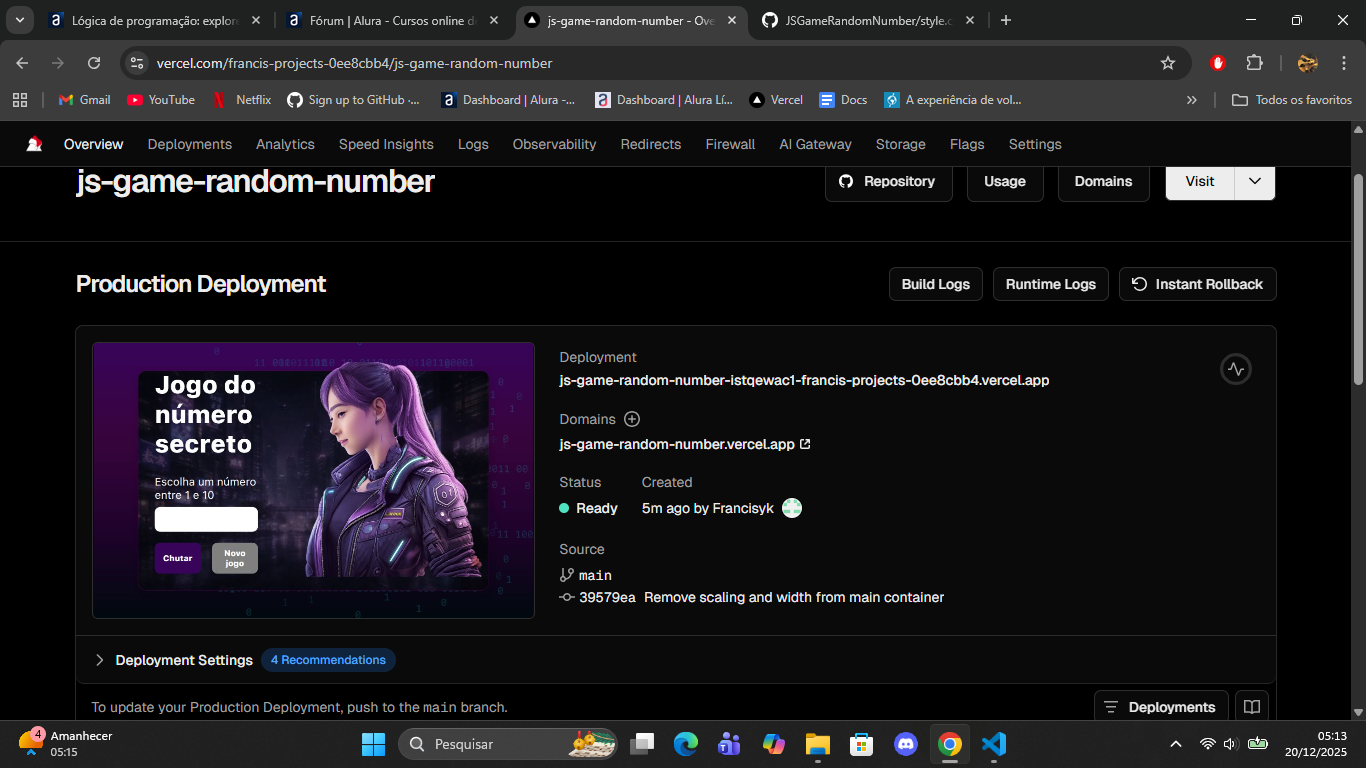Open Discord from the Windows taskbar
Viewport: 1366px width, 768px height.
coord(906,744)
